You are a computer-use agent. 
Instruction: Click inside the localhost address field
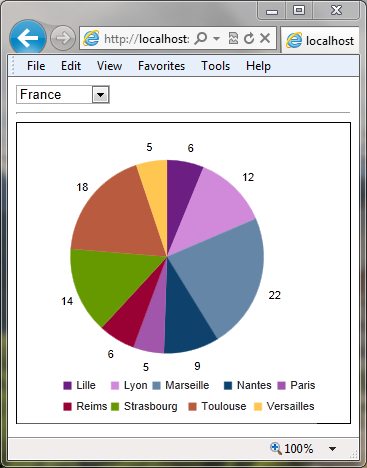[x=147, y=39]
